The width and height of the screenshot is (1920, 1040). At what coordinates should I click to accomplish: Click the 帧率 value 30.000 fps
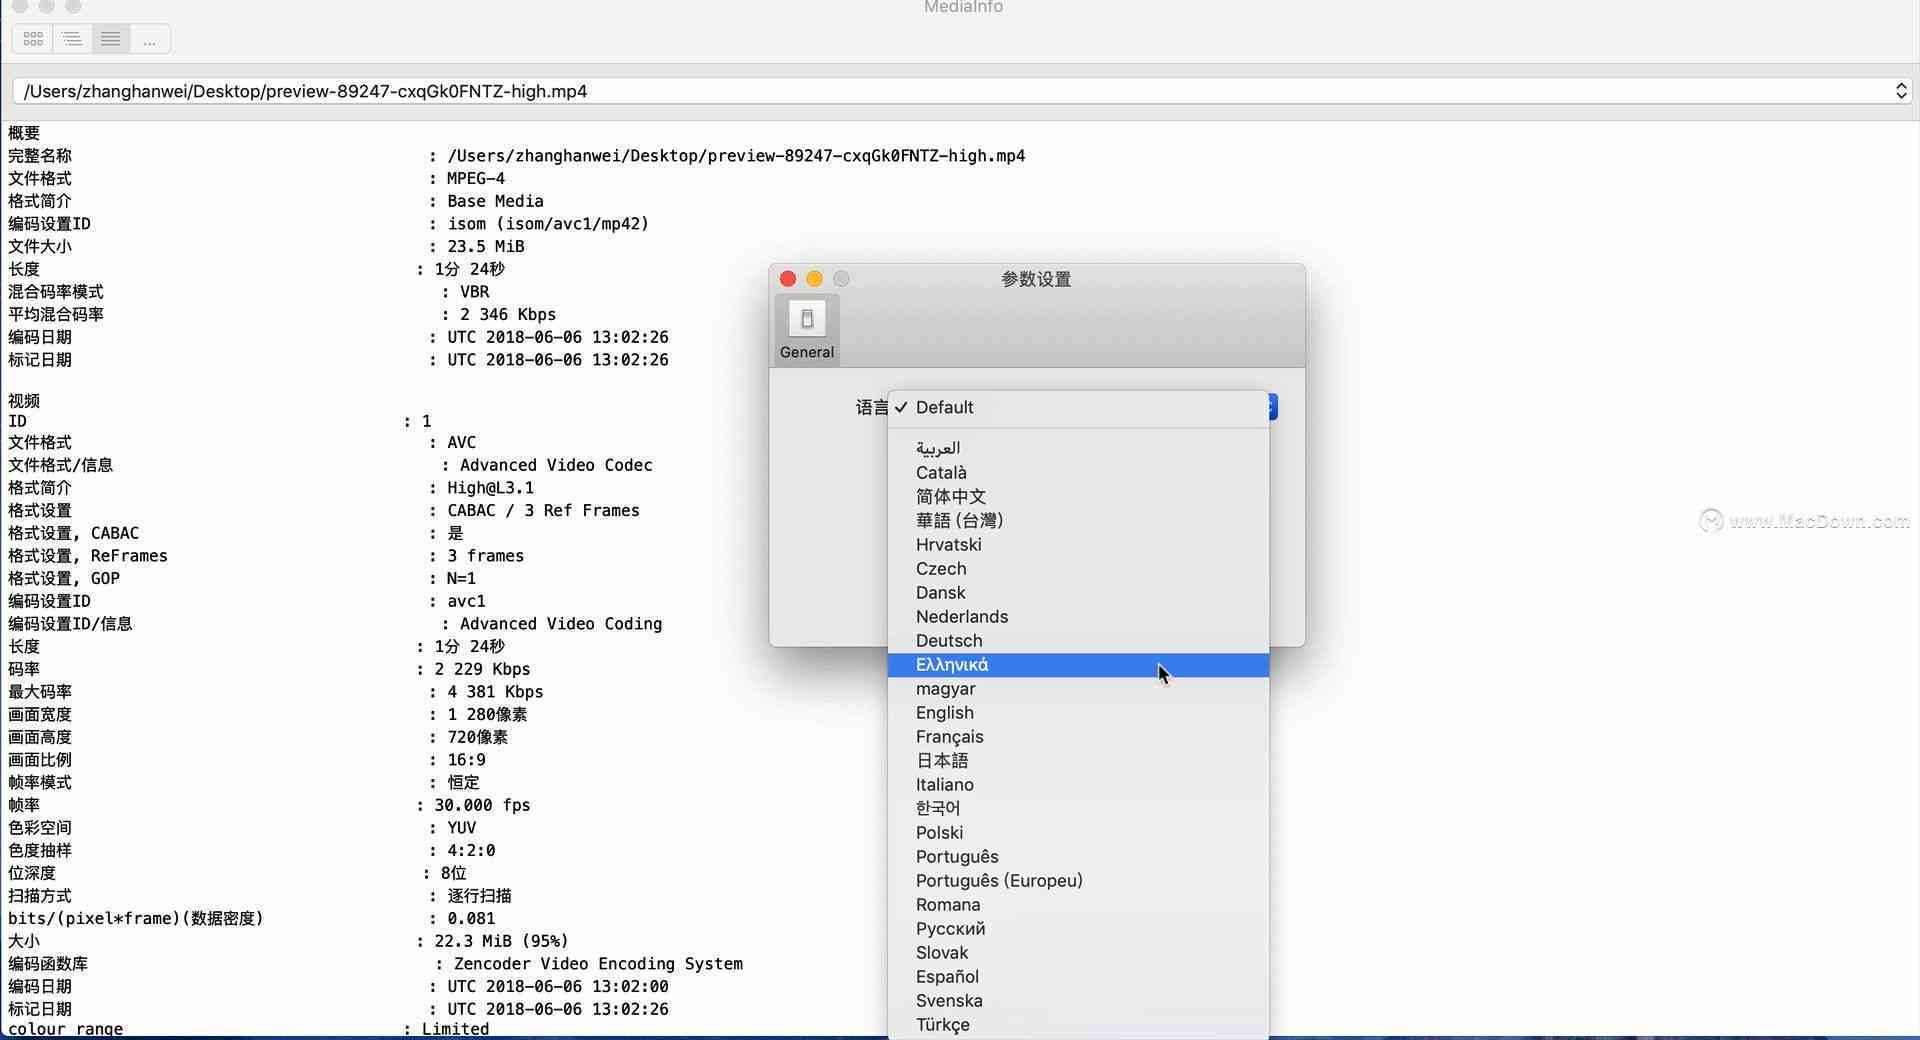point(482,805)
